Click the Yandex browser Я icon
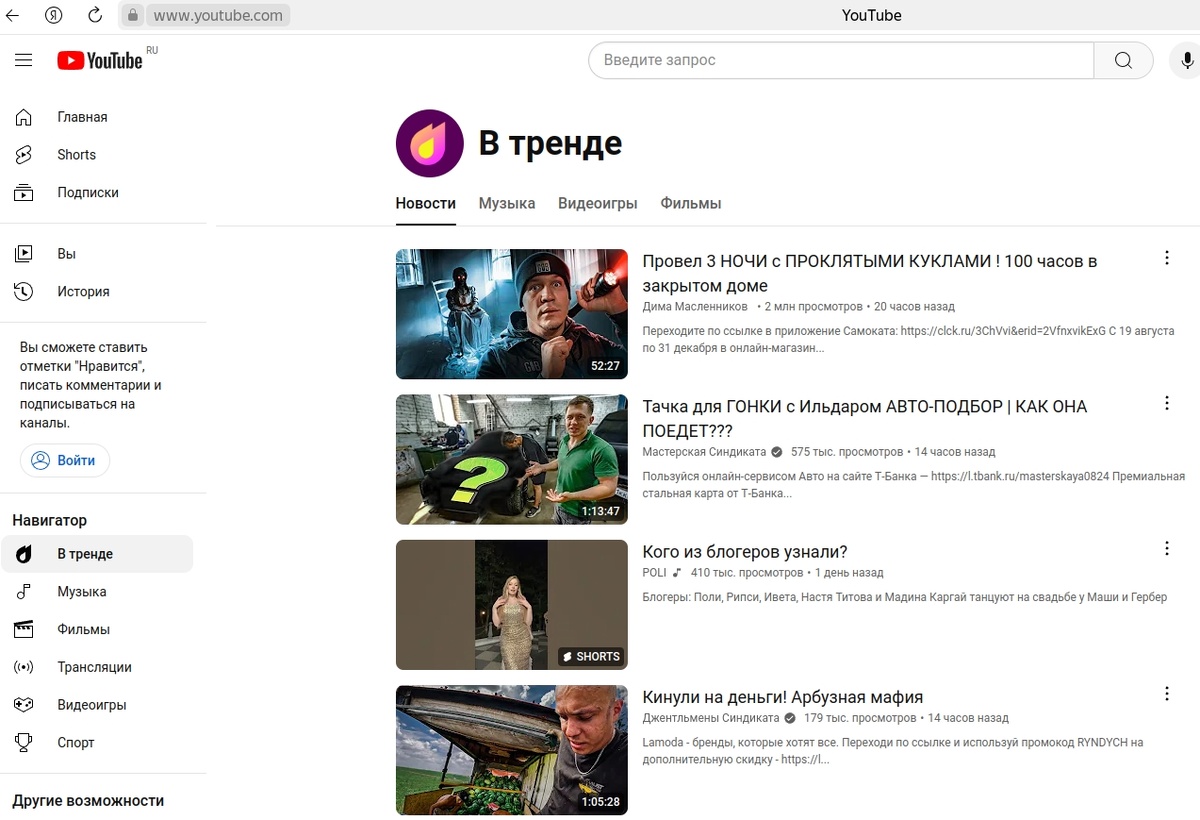Screen dimensions: 1200x820 [54, 15]
